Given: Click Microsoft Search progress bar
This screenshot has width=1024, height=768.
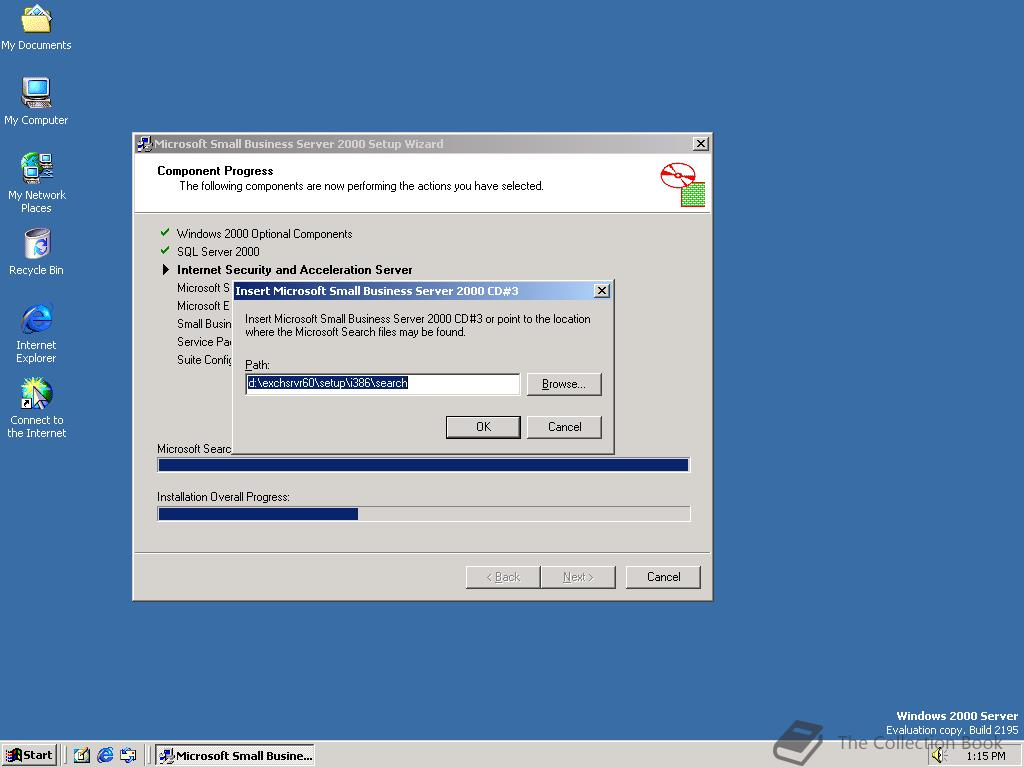Looking at the screenshot, I should (423, 465).
